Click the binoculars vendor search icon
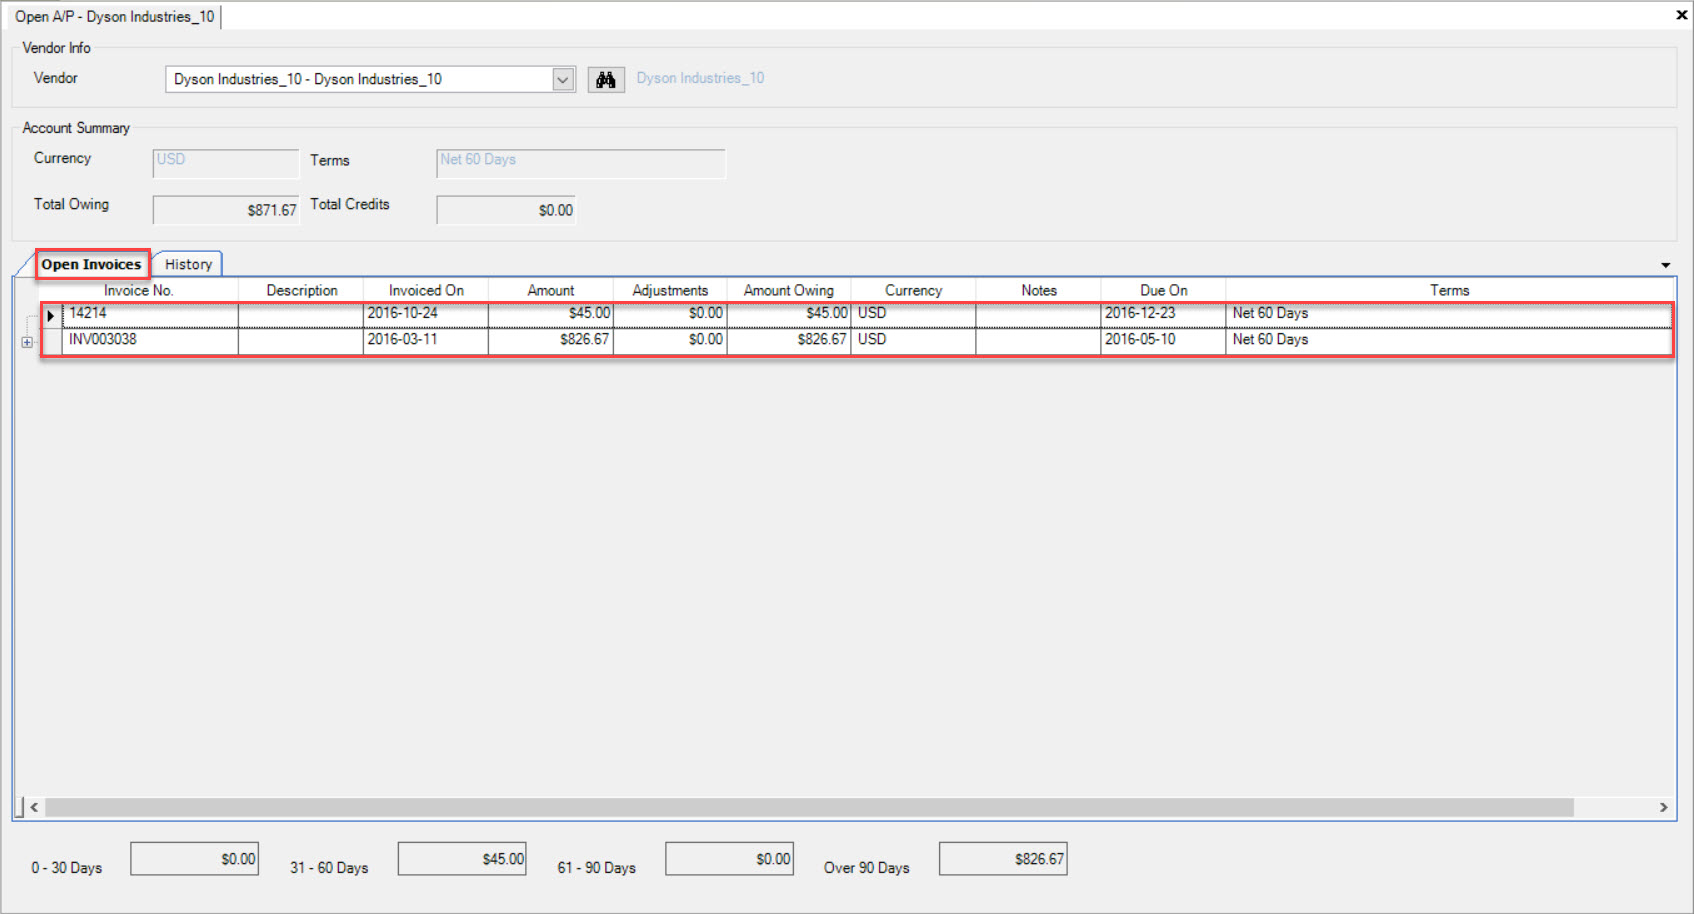This screenshot has width=1694, height=914. click(x=606, y=80)
